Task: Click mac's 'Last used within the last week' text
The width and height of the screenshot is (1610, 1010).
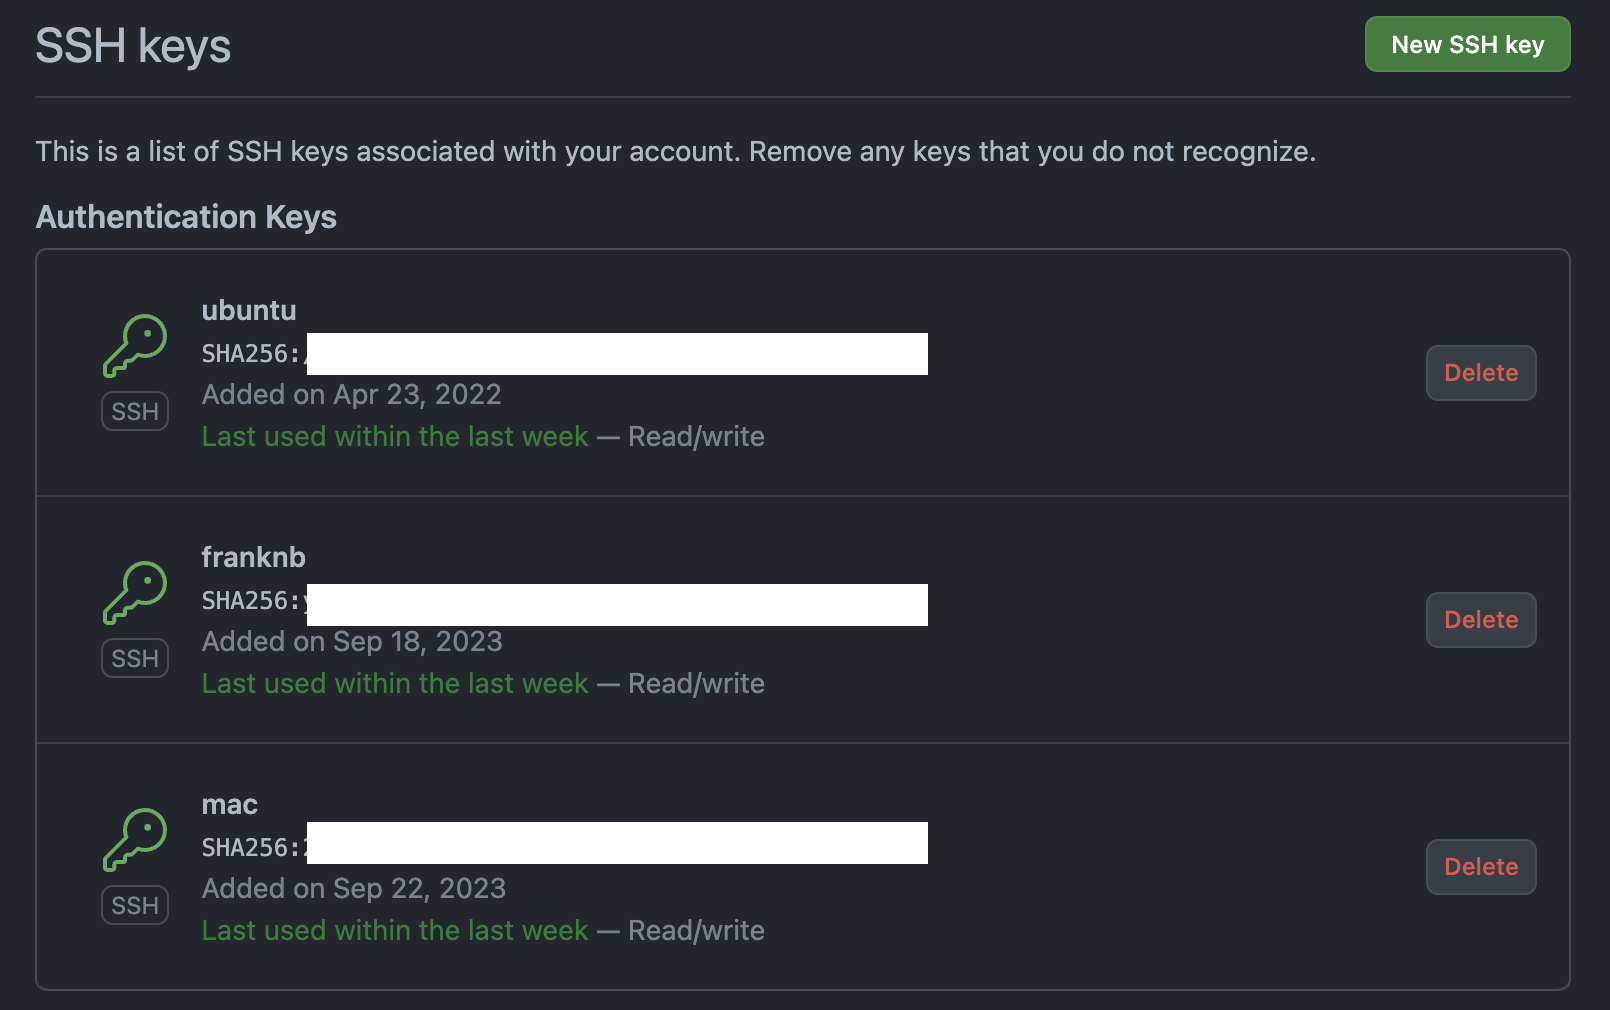Action: point(395,930)
